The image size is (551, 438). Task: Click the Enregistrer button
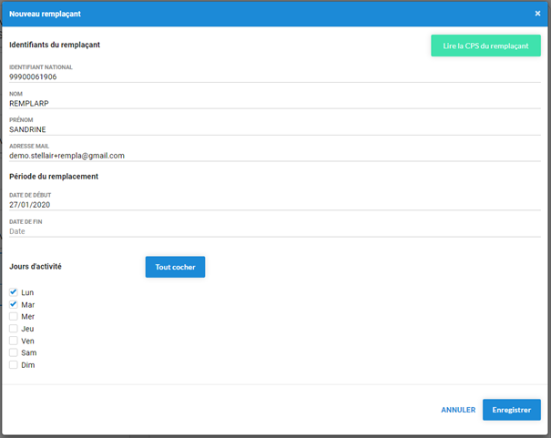(512, 410)
